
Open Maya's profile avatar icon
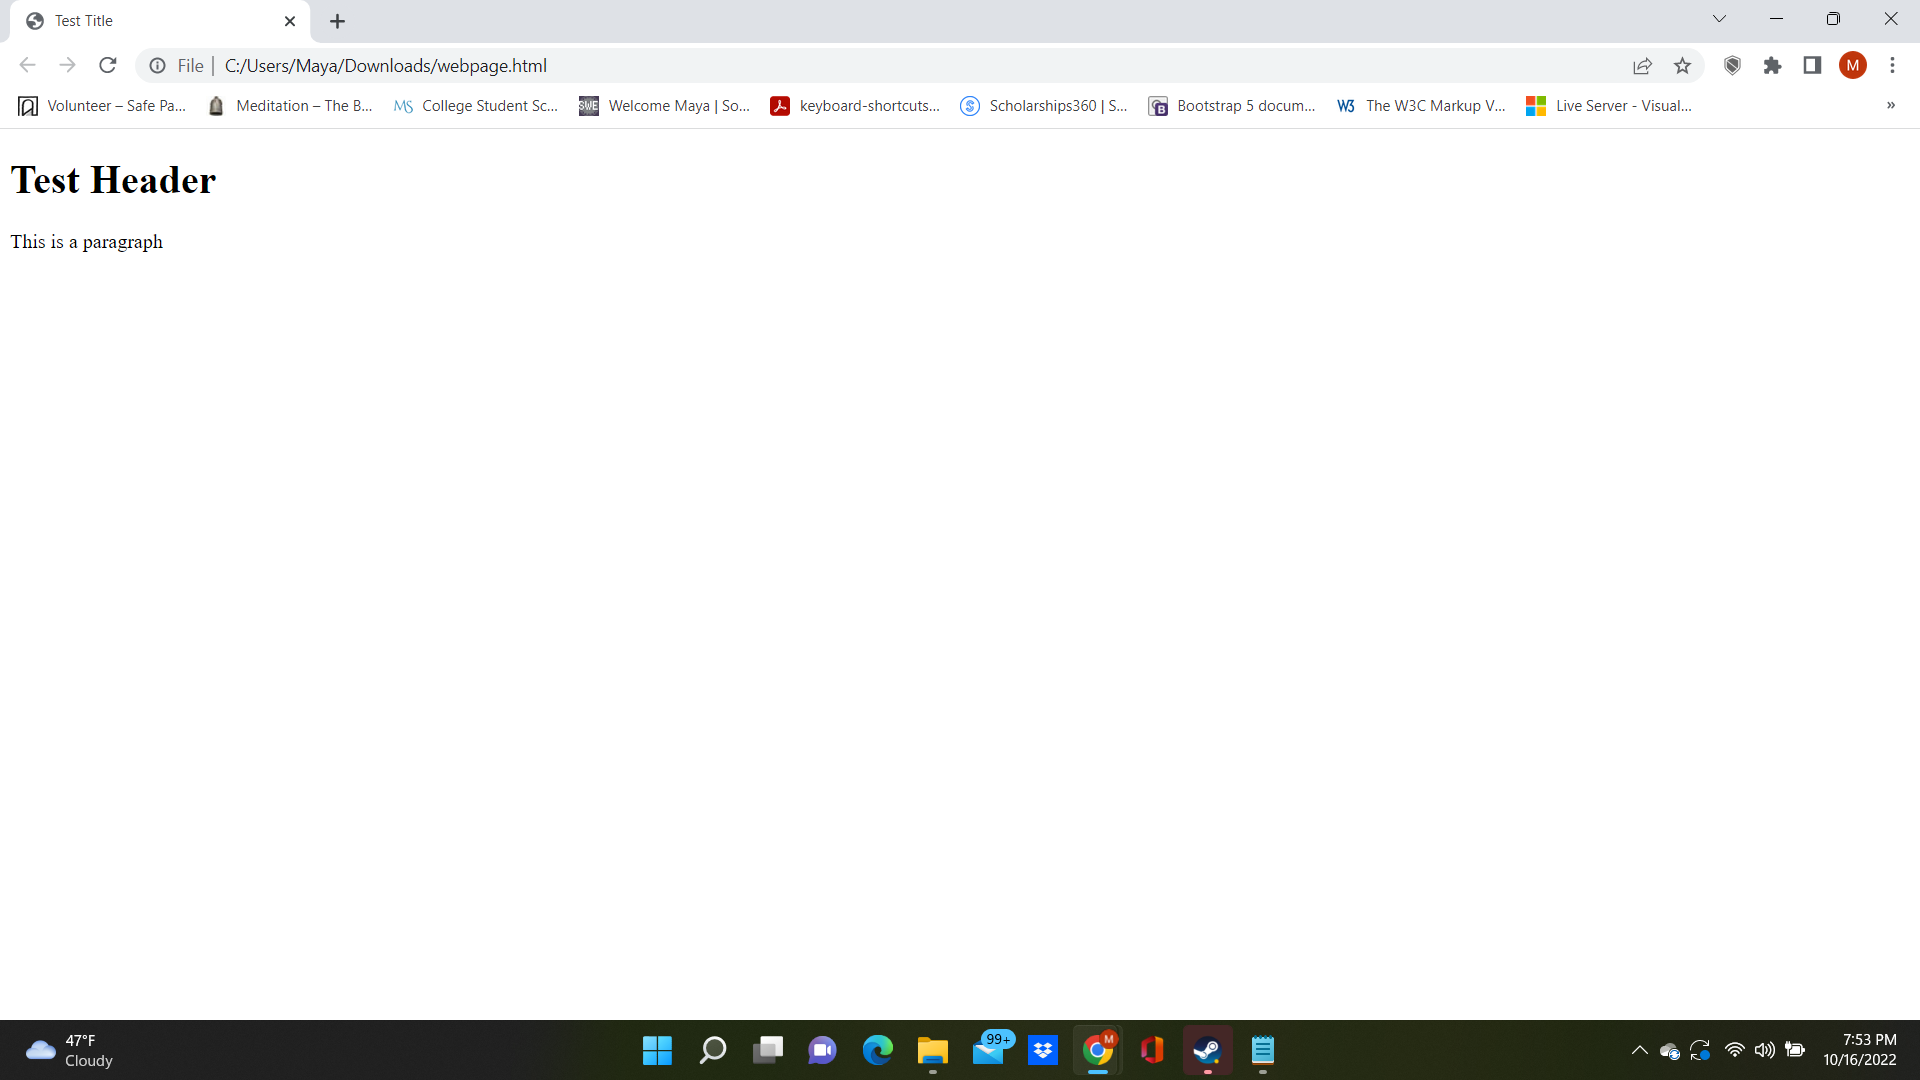[1853, 65]
